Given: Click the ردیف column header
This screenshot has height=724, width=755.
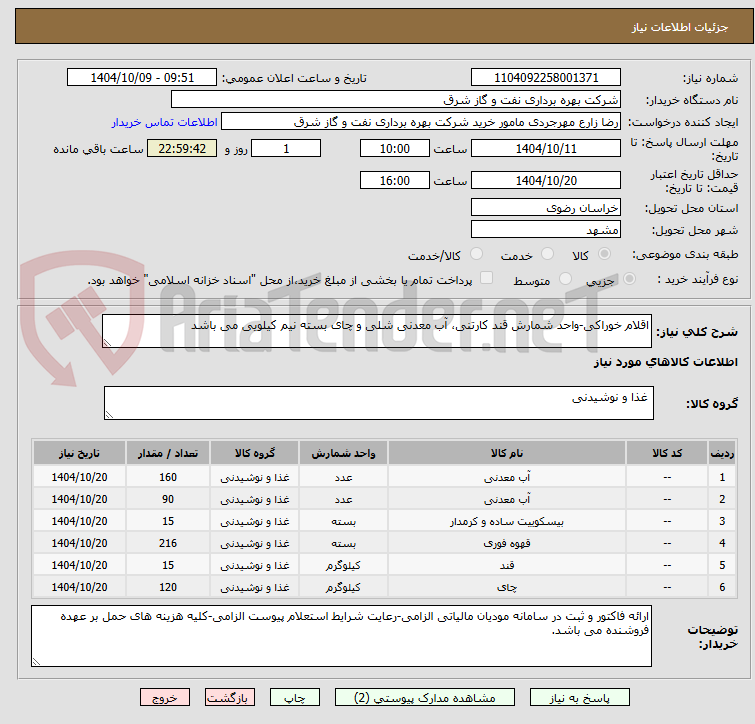Looking at the screenshot, I should pyautogui.click(x=722, y=453).
